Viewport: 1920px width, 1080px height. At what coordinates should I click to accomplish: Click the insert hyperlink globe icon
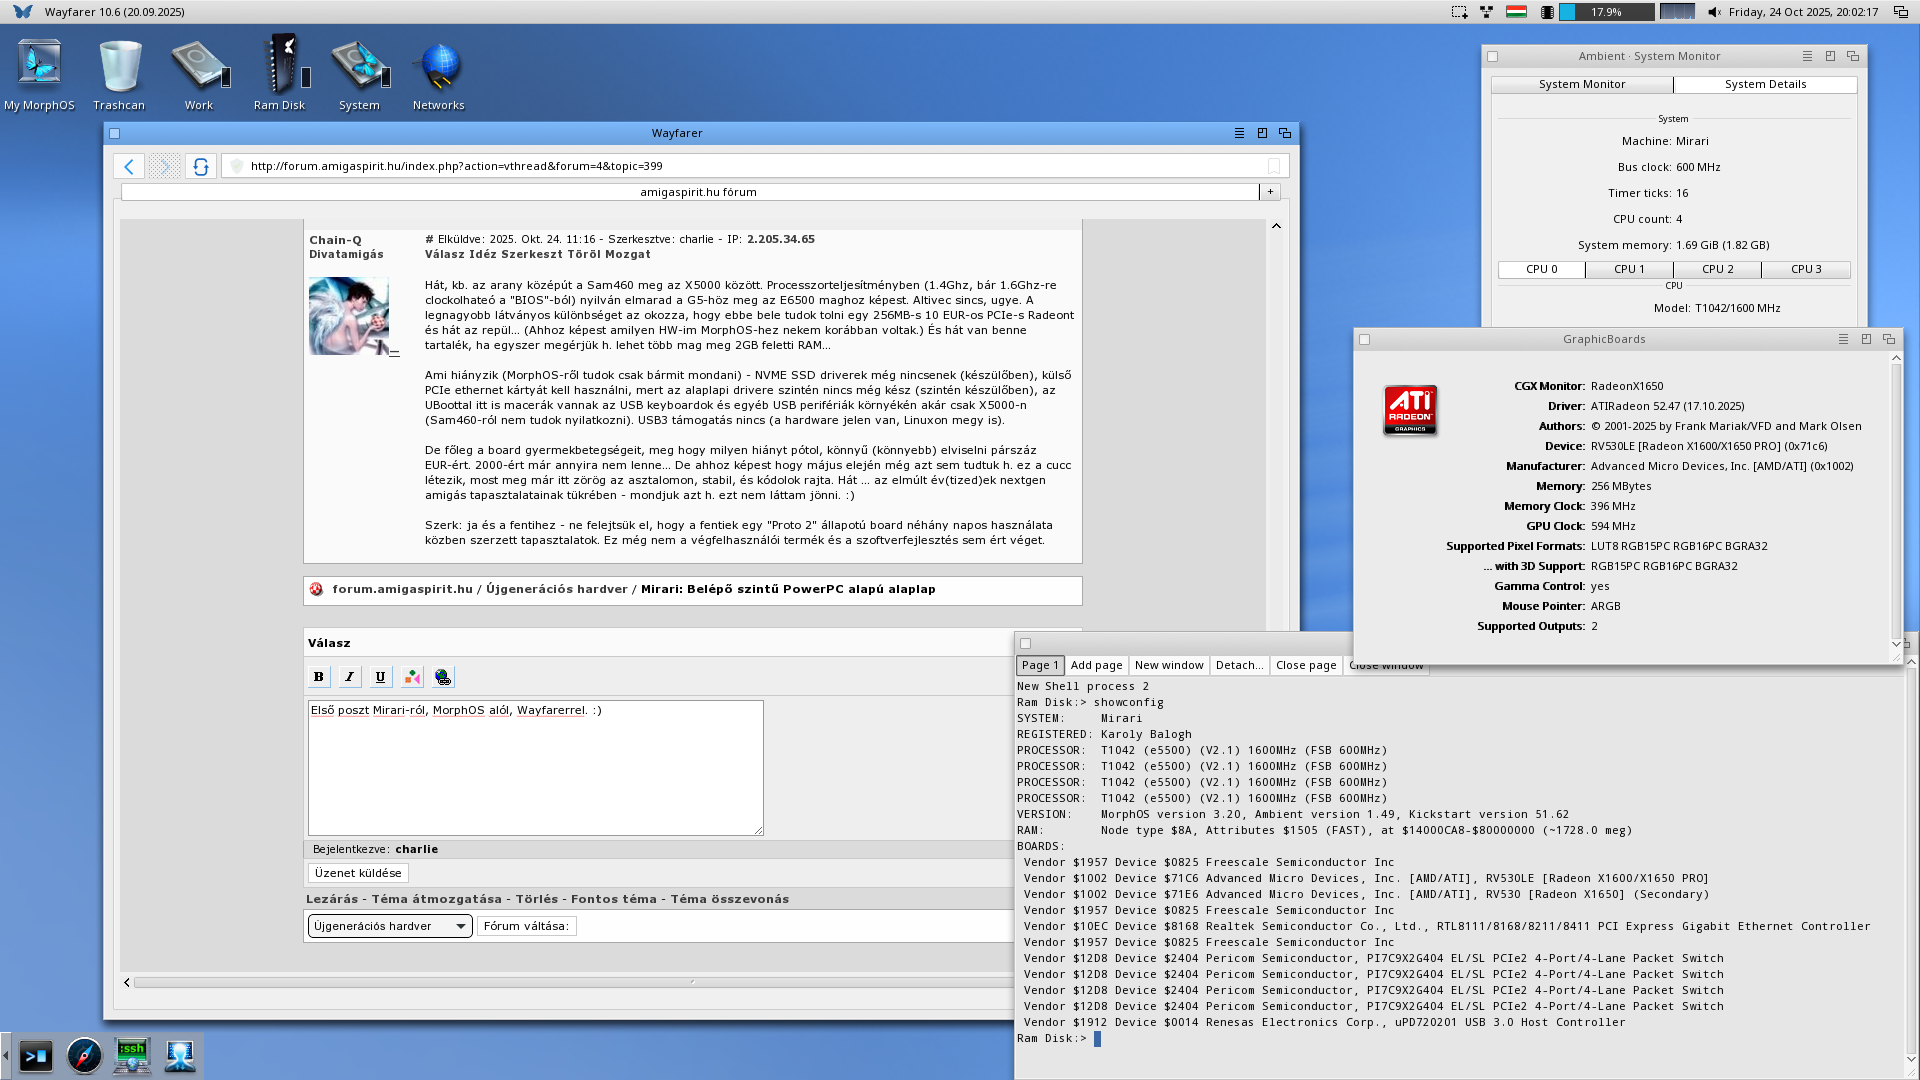click(443, 677)
